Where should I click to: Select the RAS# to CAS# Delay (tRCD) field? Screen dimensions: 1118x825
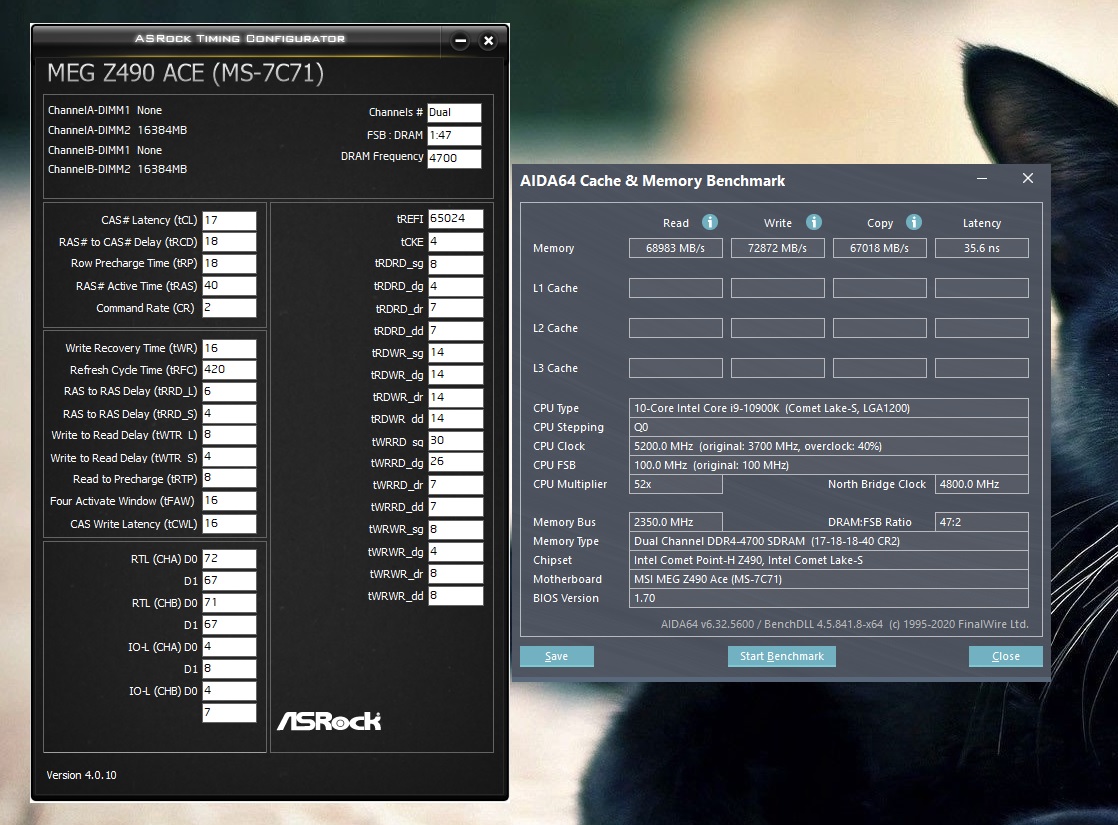229,242
